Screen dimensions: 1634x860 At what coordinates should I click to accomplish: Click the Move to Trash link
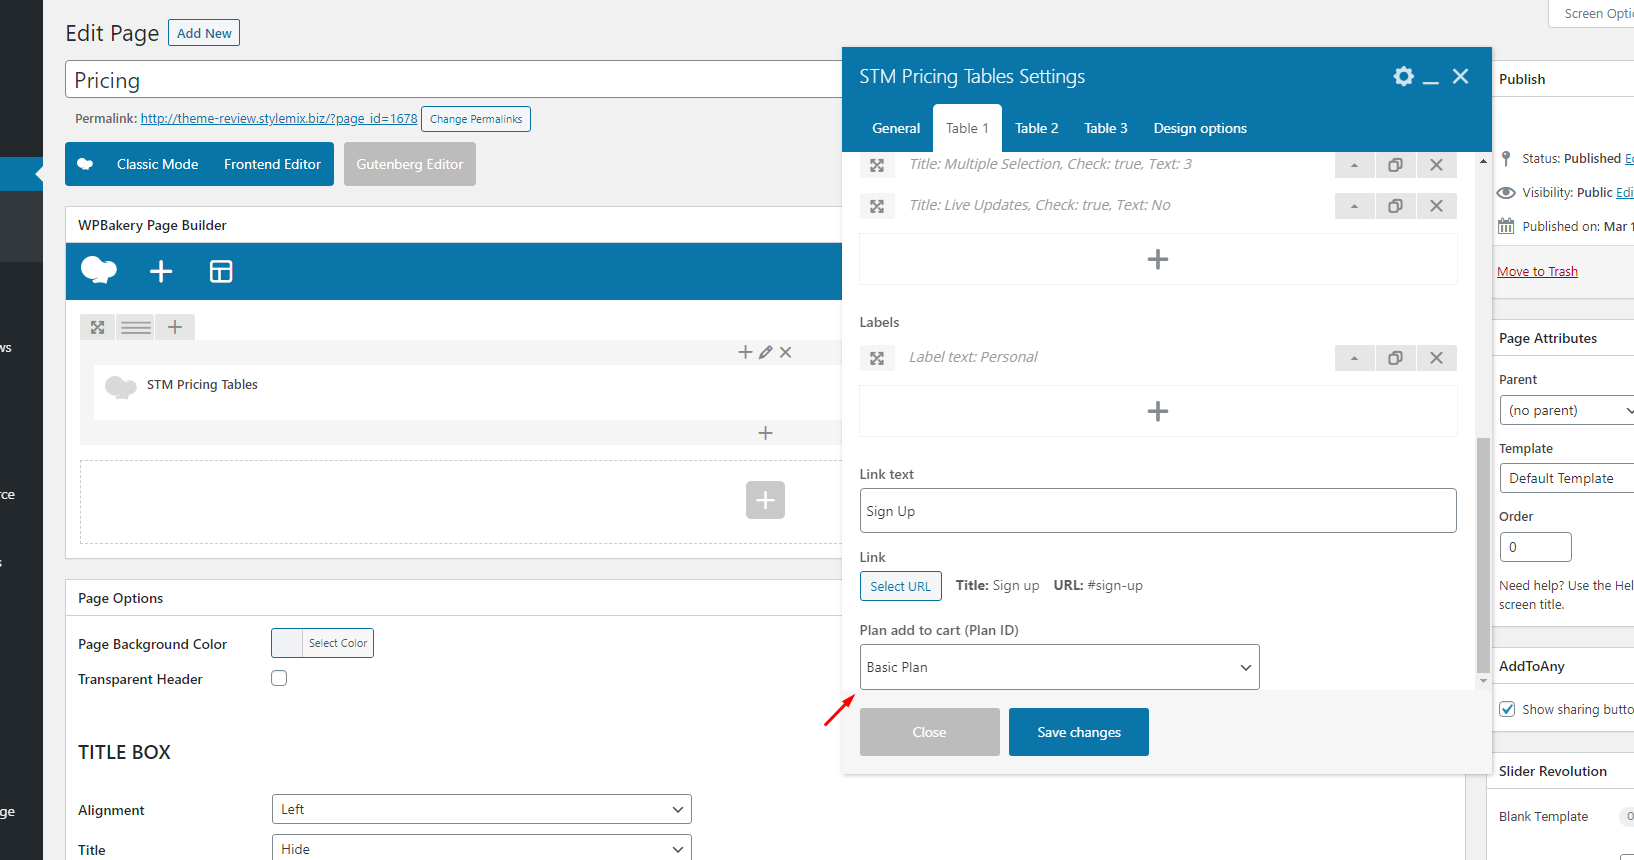coord(1537,271)
